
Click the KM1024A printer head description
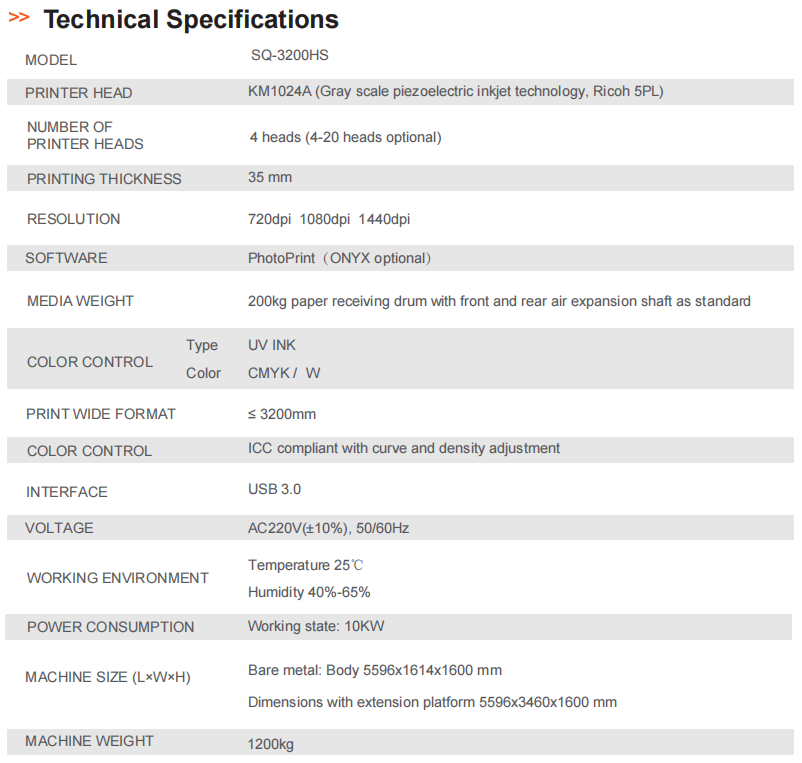(456, 92)
